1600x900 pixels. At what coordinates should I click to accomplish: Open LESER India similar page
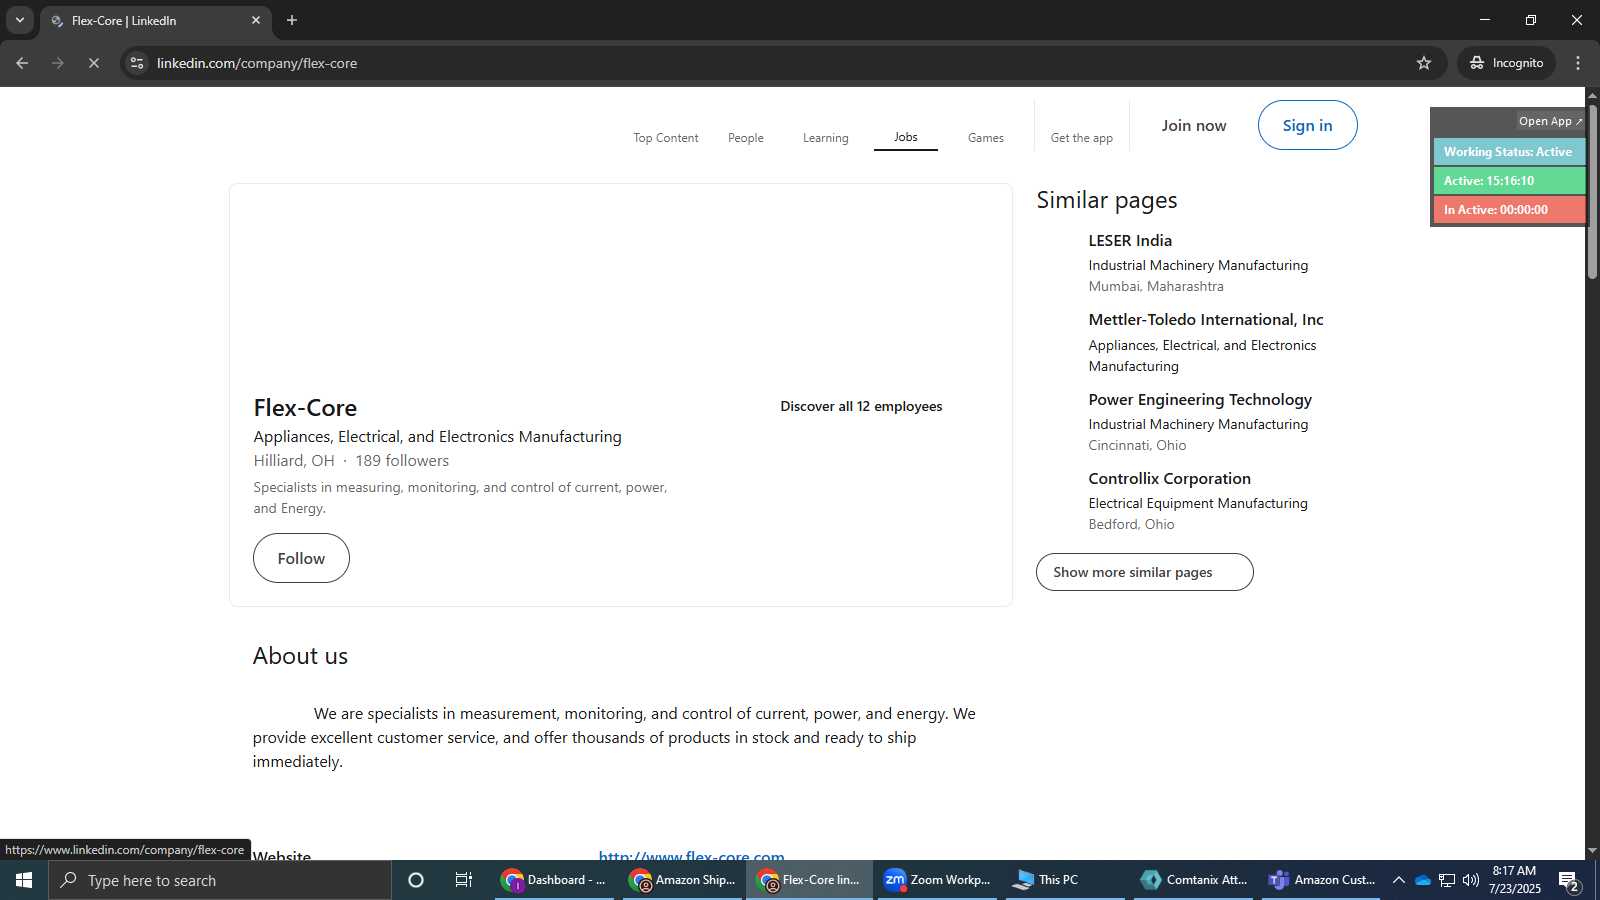(1130, 241)
